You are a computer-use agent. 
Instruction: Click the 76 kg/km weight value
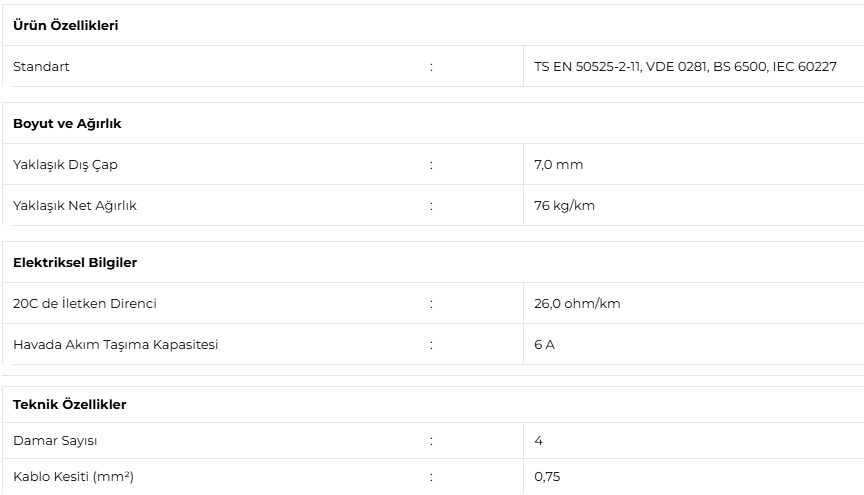coord(564,206)
